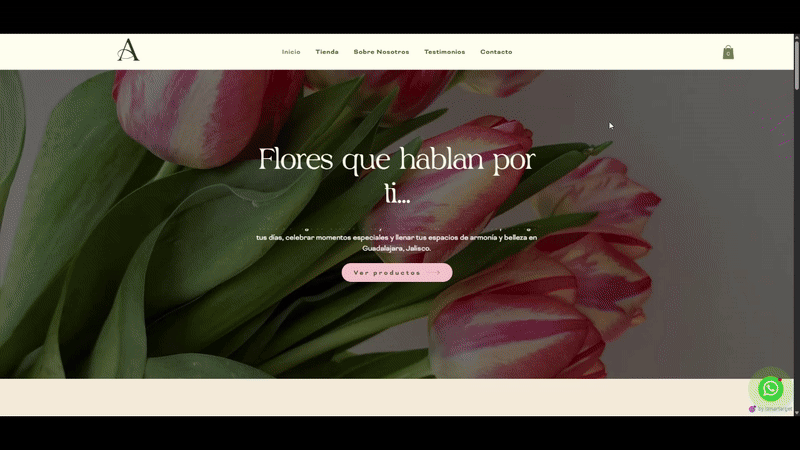Open the WhatsApp chat button
The image size is (800, 450).
(770, 389)
